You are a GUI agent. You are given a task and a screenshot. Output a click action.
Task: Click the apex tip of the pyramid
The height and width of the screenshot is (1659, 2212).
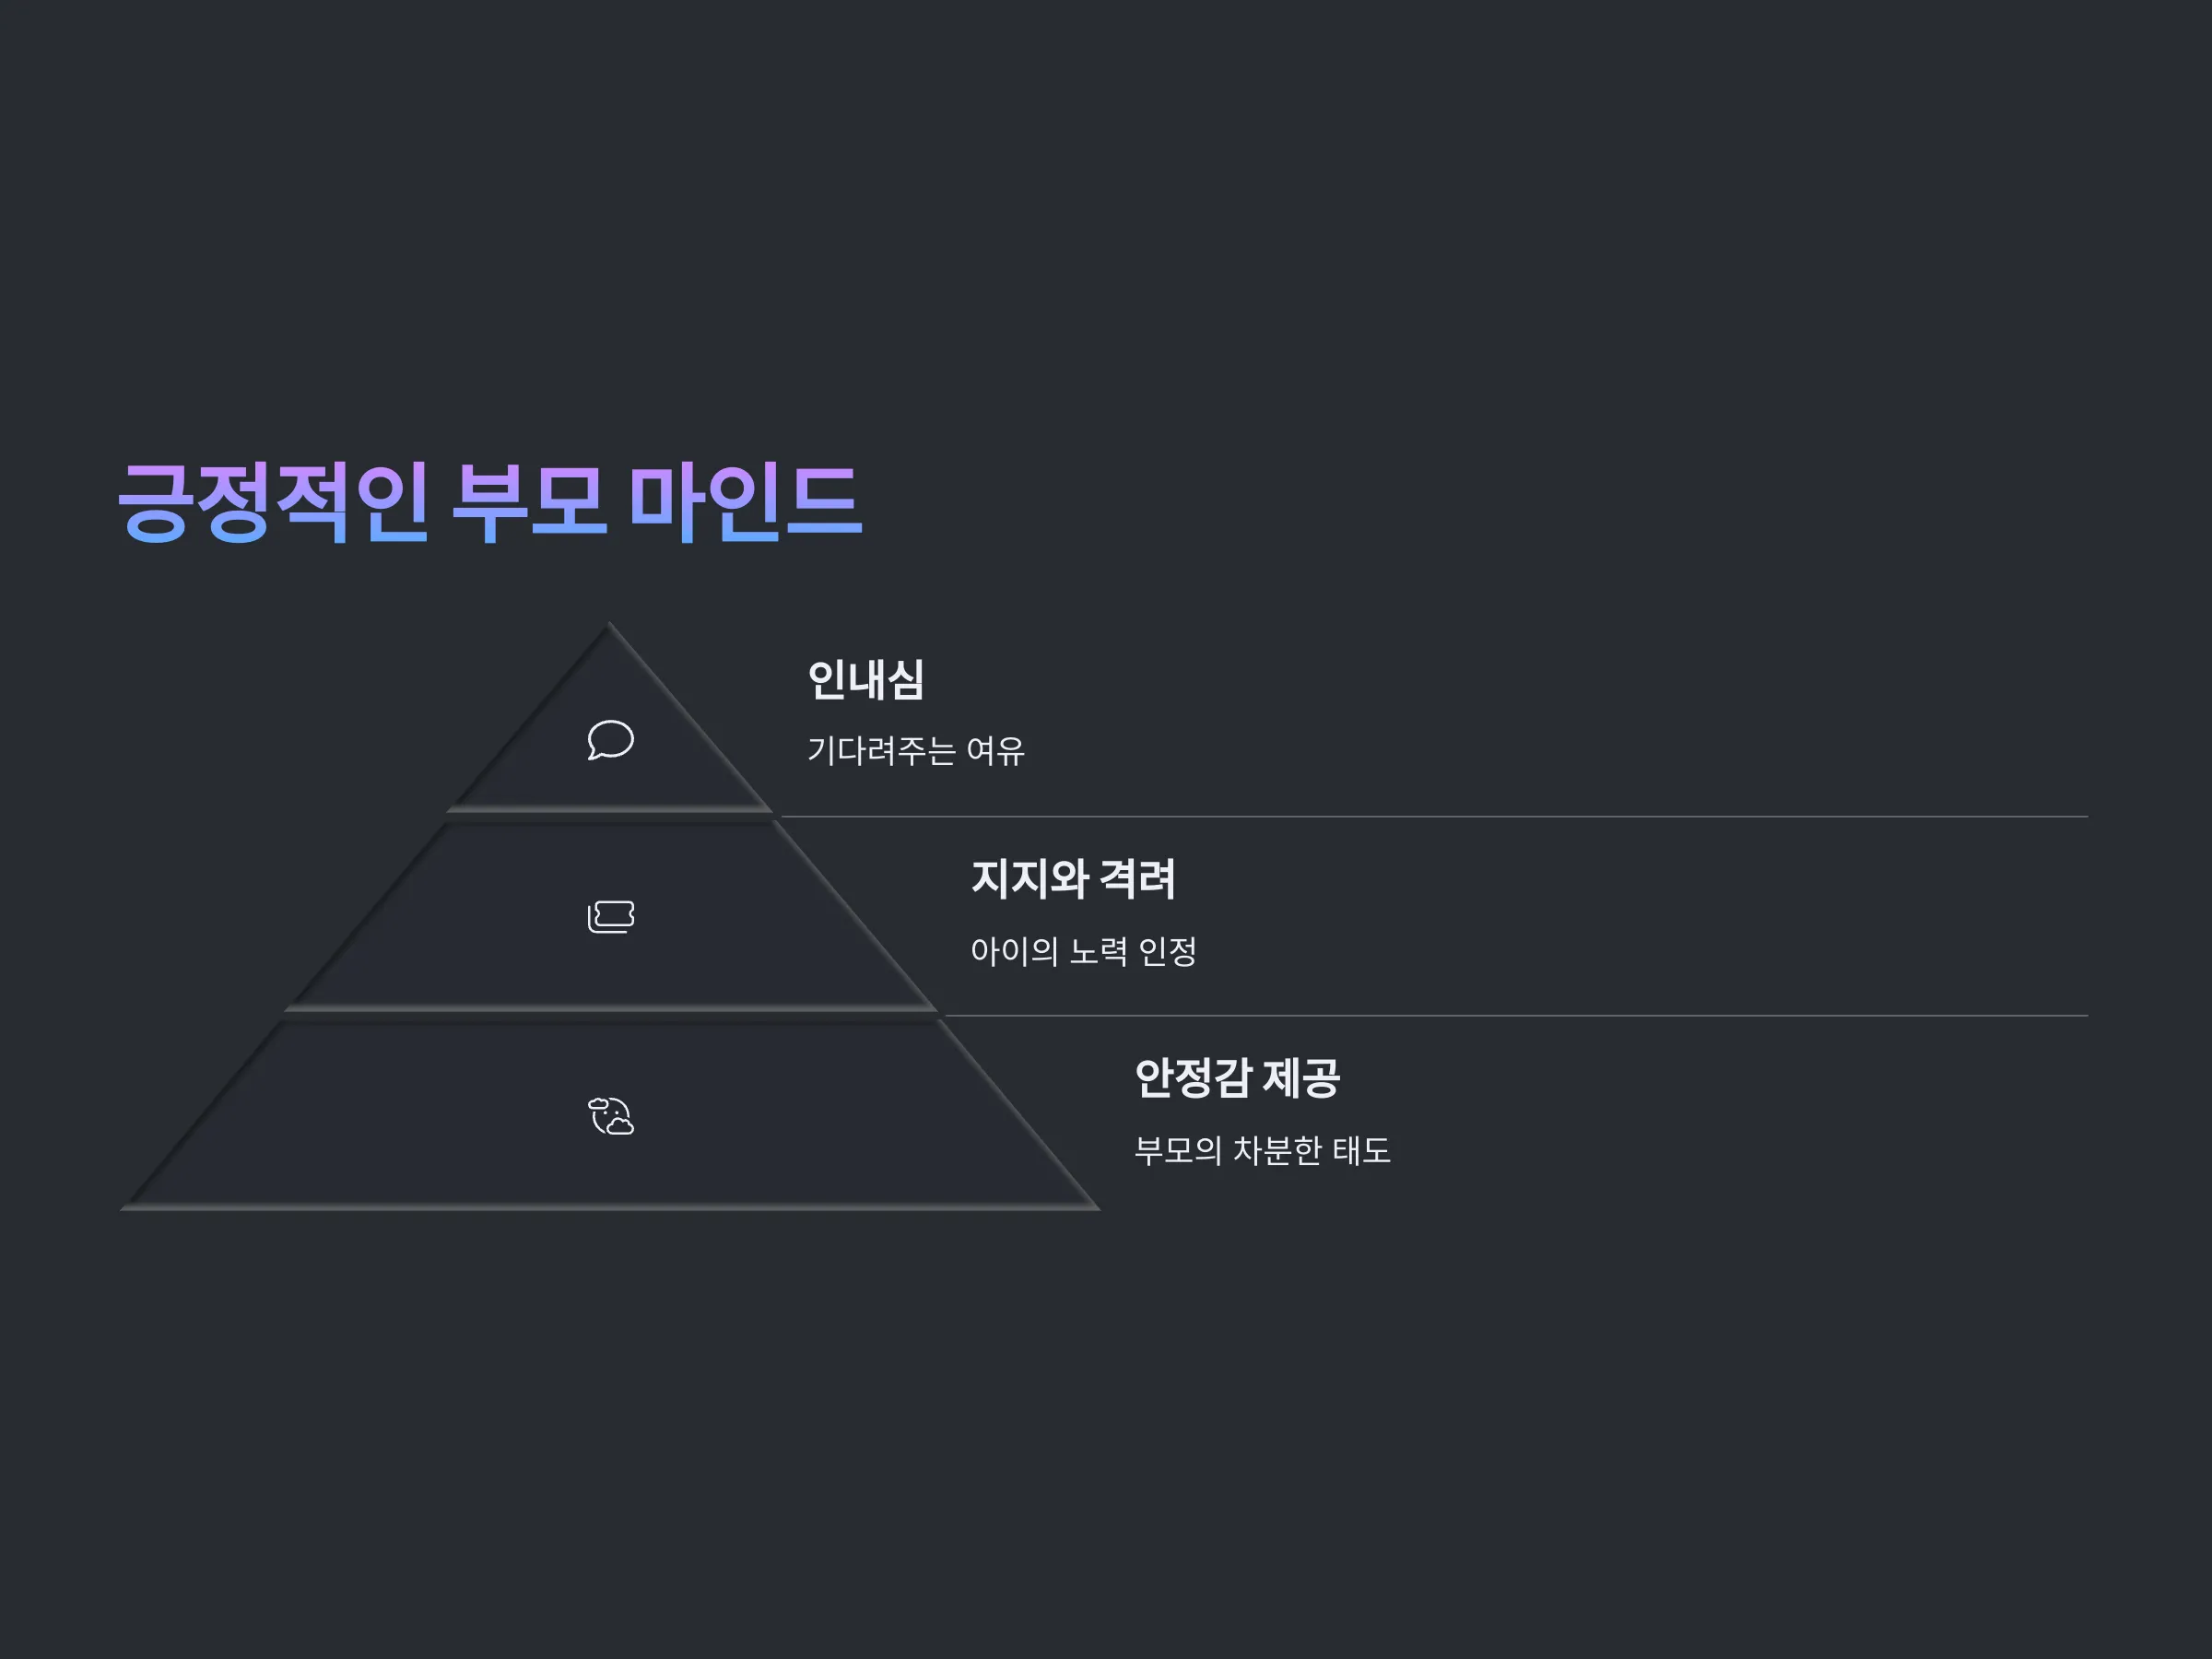(609, 626)
